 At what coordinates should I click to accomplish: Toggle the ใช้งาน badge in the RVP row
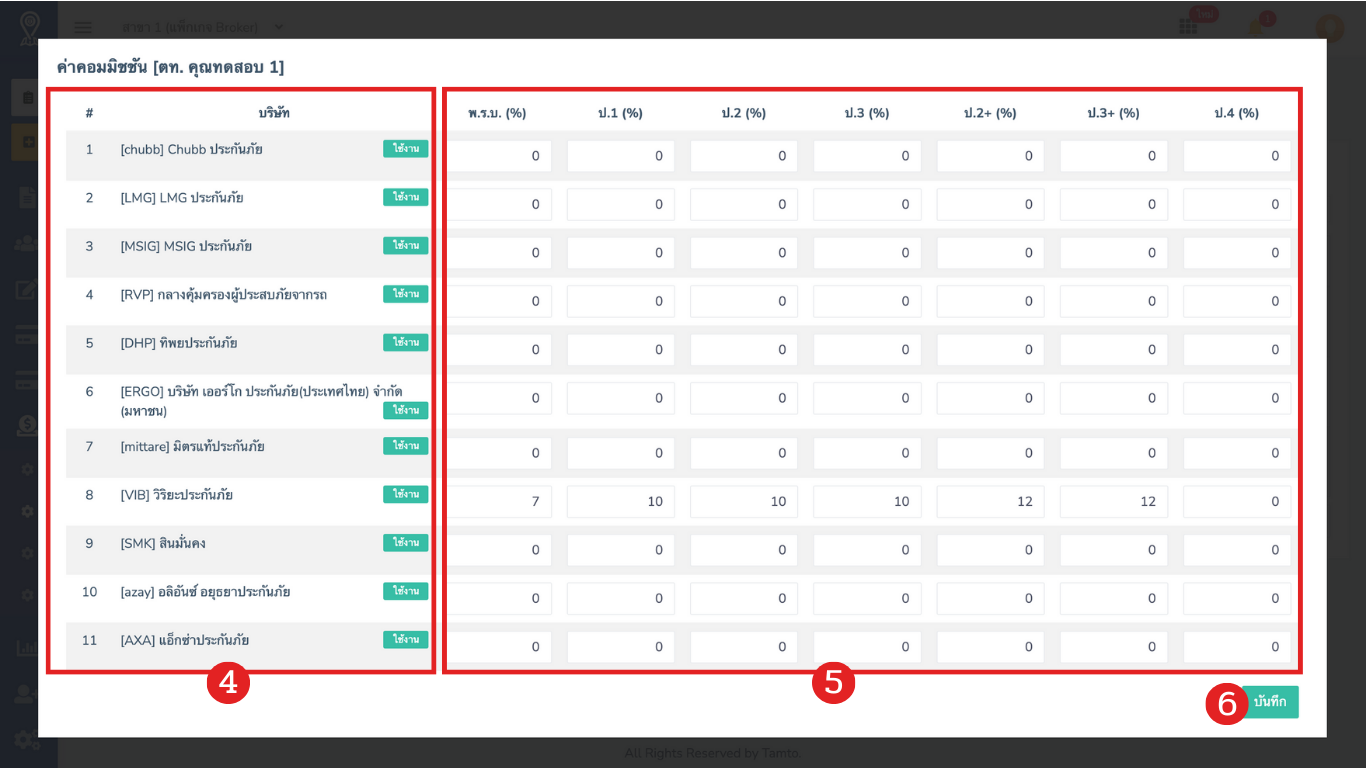(x=405, y=294)
